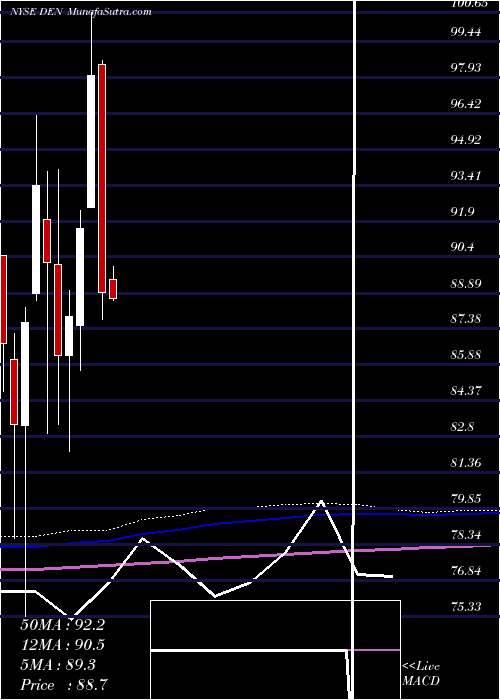Click the 82.8 price axis label

(464, 427)
